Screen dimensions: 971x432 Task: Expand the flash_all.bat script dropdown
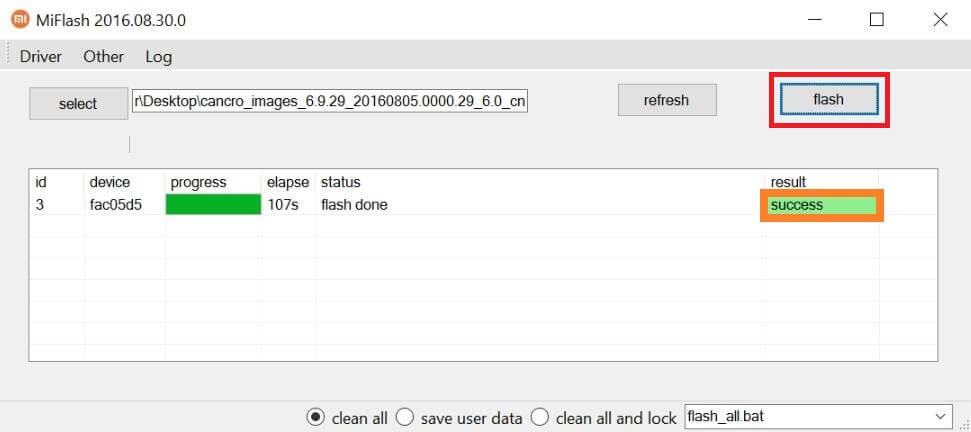click(x=941, y=415)
